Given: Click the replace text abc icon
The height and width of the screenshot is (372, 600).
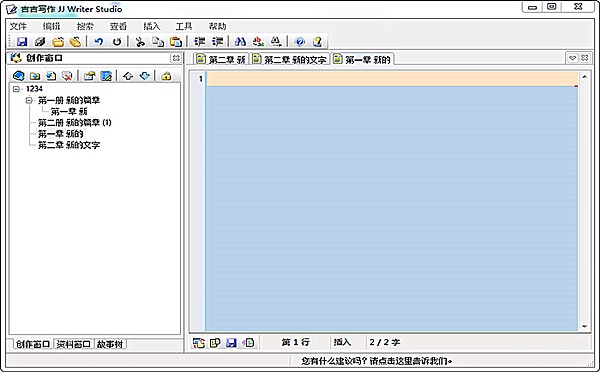Looking at the screenshot, I should pyautogui.click(x=259, y=41).
